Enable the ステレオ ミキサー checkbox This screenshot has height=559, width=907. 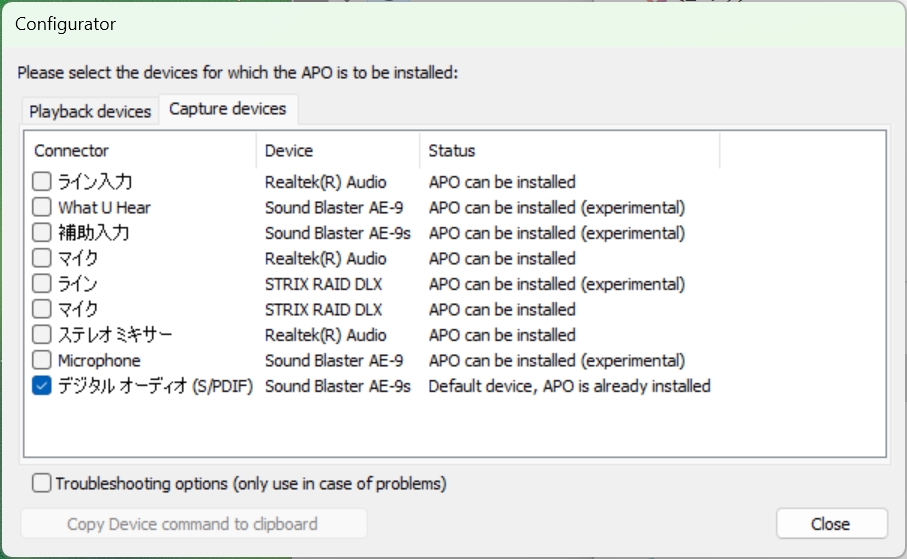41,335
